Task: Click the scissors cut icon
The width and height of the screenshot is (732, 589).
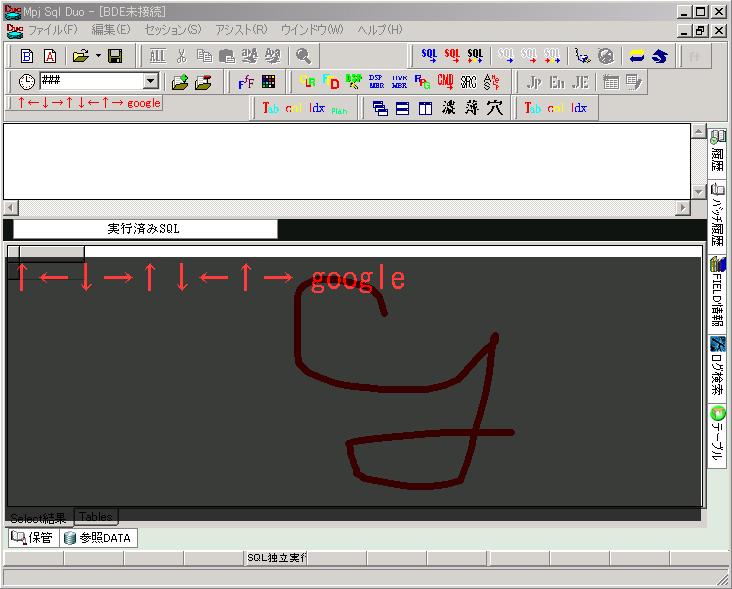Action: point(181,56)
